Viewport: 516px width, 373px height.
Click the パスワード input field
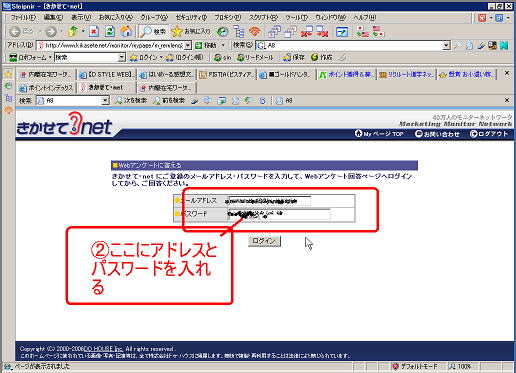click(279, 214)
